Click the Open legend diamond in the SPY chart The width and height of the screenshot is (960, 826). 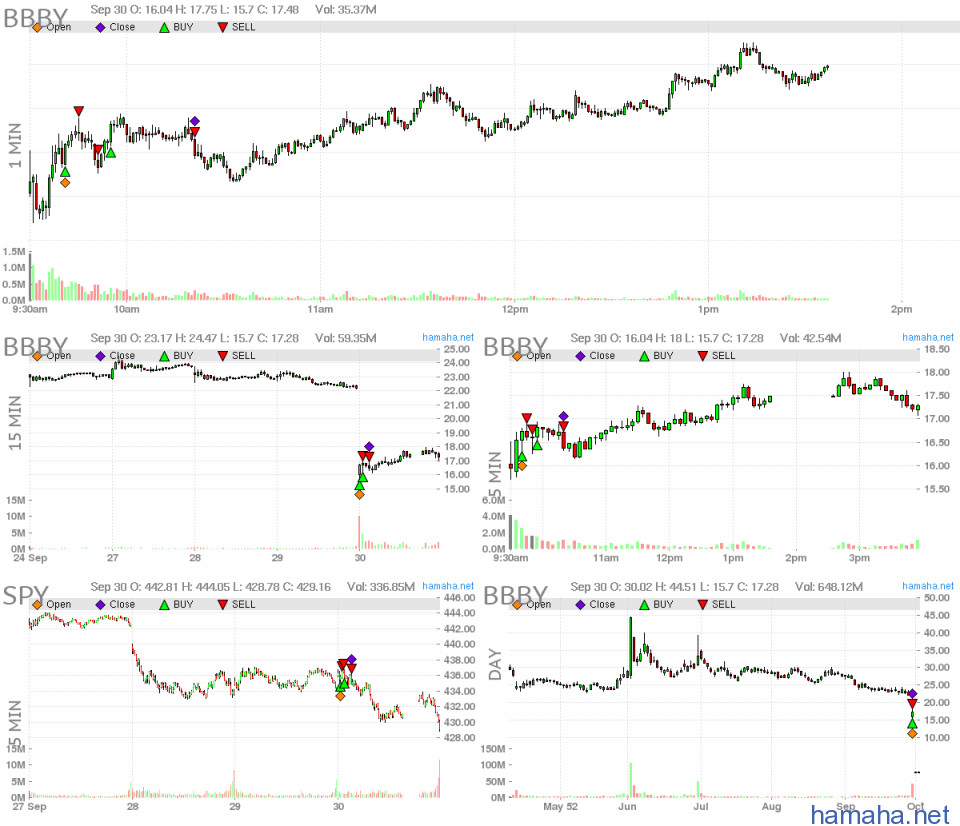tap(37, 604)
